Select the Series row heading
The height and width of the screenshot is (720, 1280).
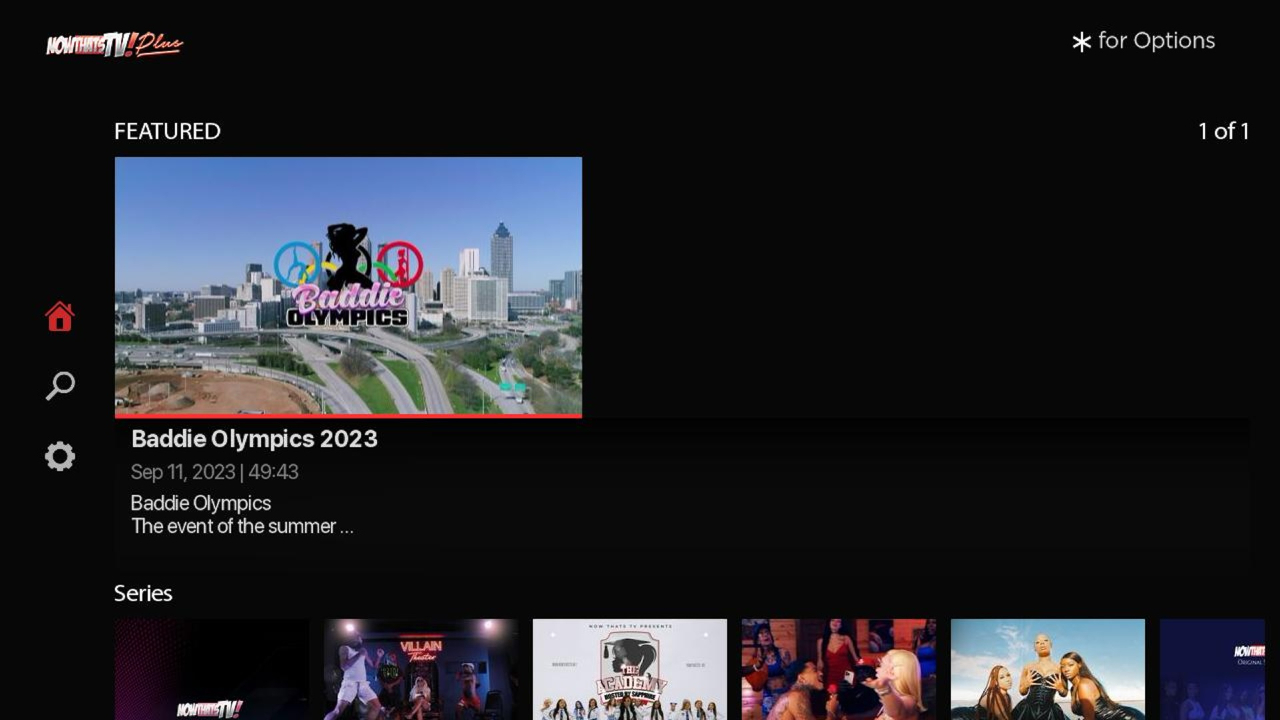pyautogui.click(x=143, y=593)
